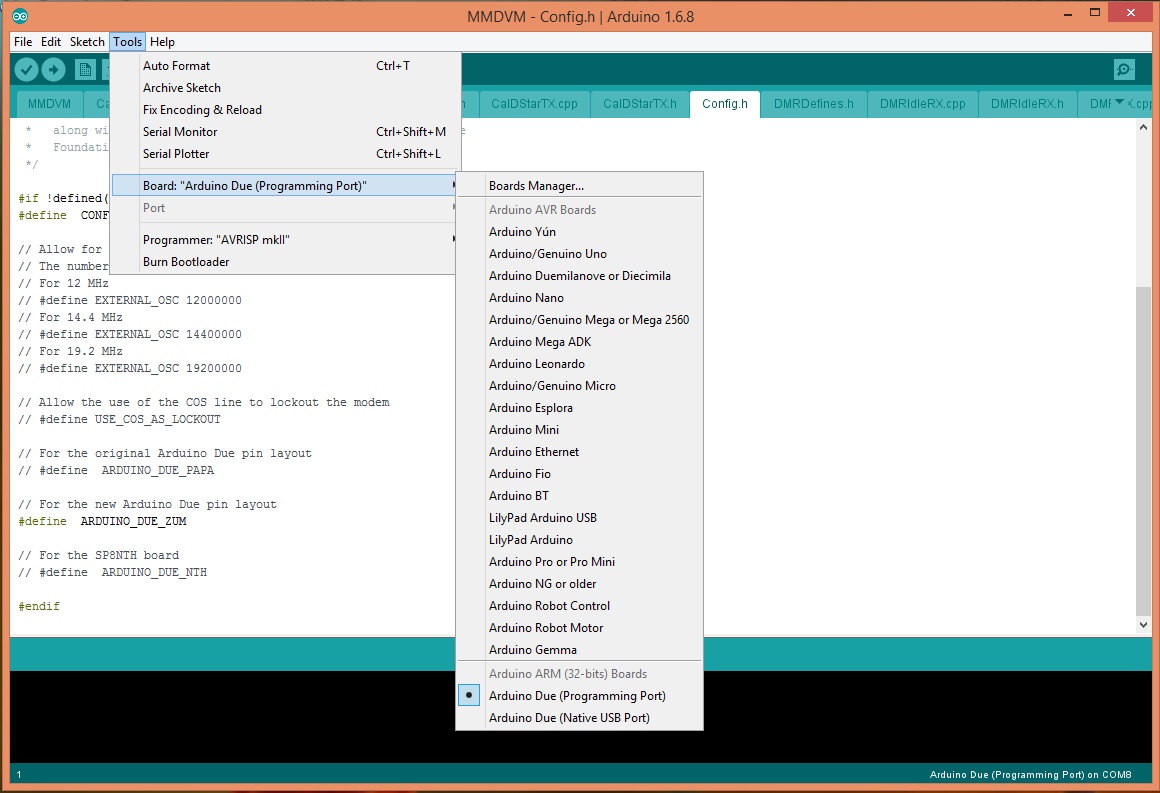1160x793 pixels.
Task: Open Serial Plotter menu item
Action: [x=285, y=154]
